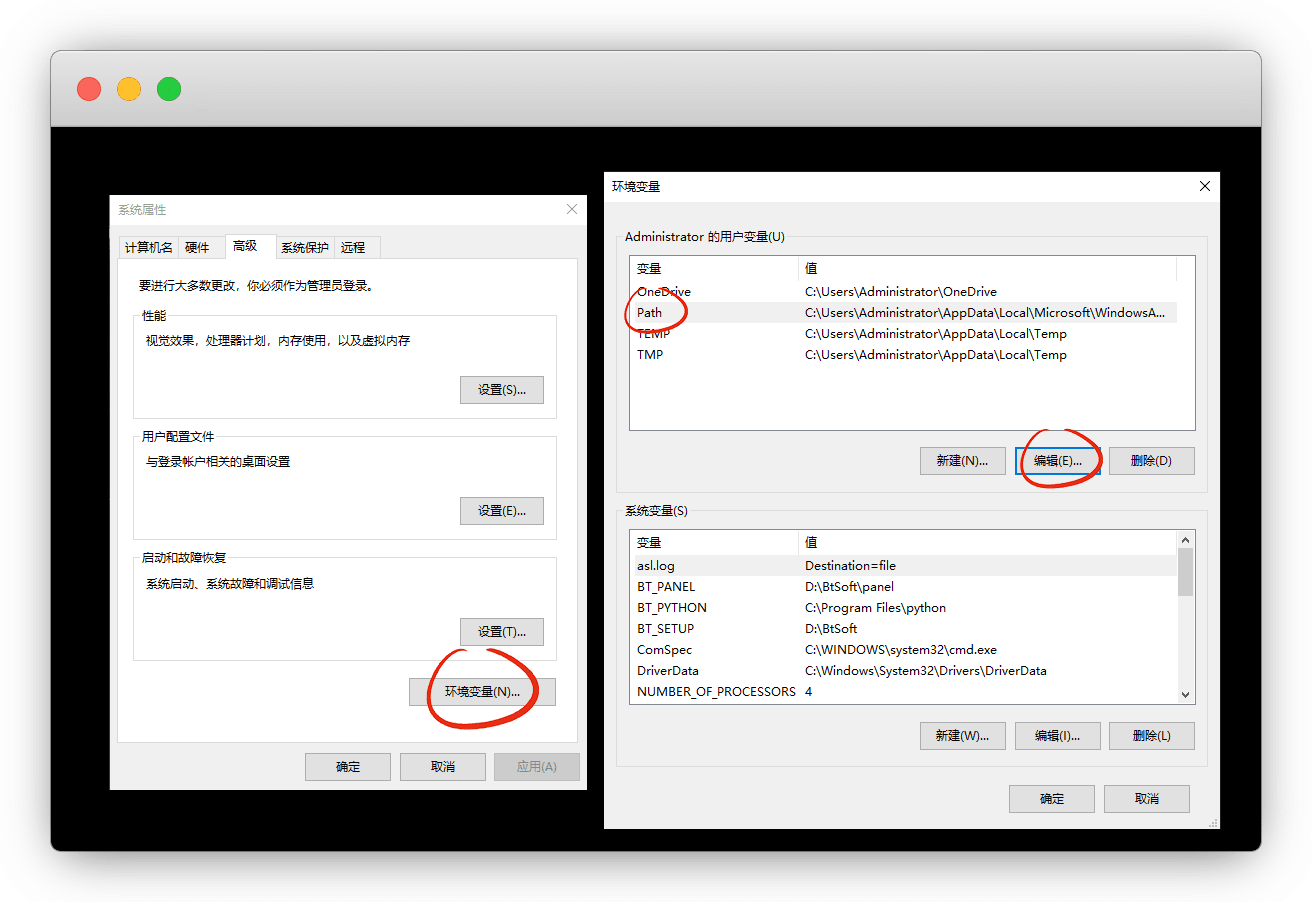
Task: Click system variables scrollbar down arrow
Action: [1186, 695]
